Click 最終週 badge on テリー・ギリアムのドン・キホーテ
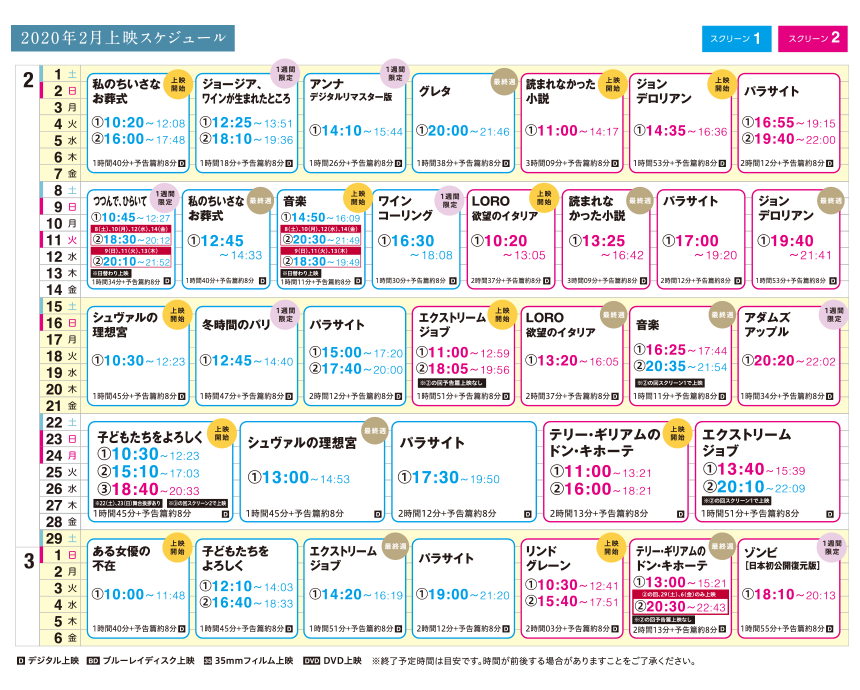 pyautogui.click(x=722, y=546)
